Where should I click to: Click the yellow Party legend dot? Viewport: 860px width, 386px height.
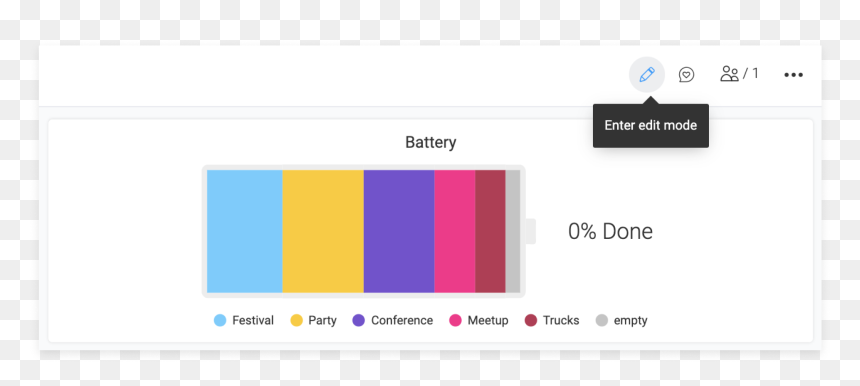(x=296, y=320)
